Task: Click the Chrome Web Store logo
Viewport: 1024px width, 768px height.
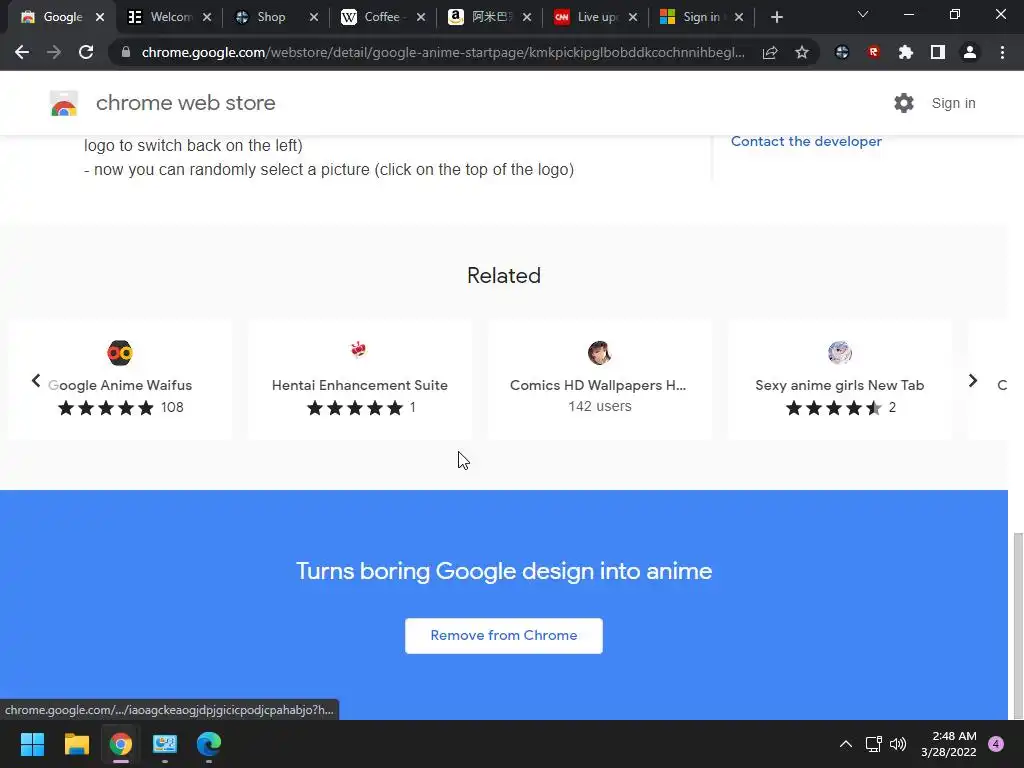Action: pyautogui.click(x=64, y=103)
